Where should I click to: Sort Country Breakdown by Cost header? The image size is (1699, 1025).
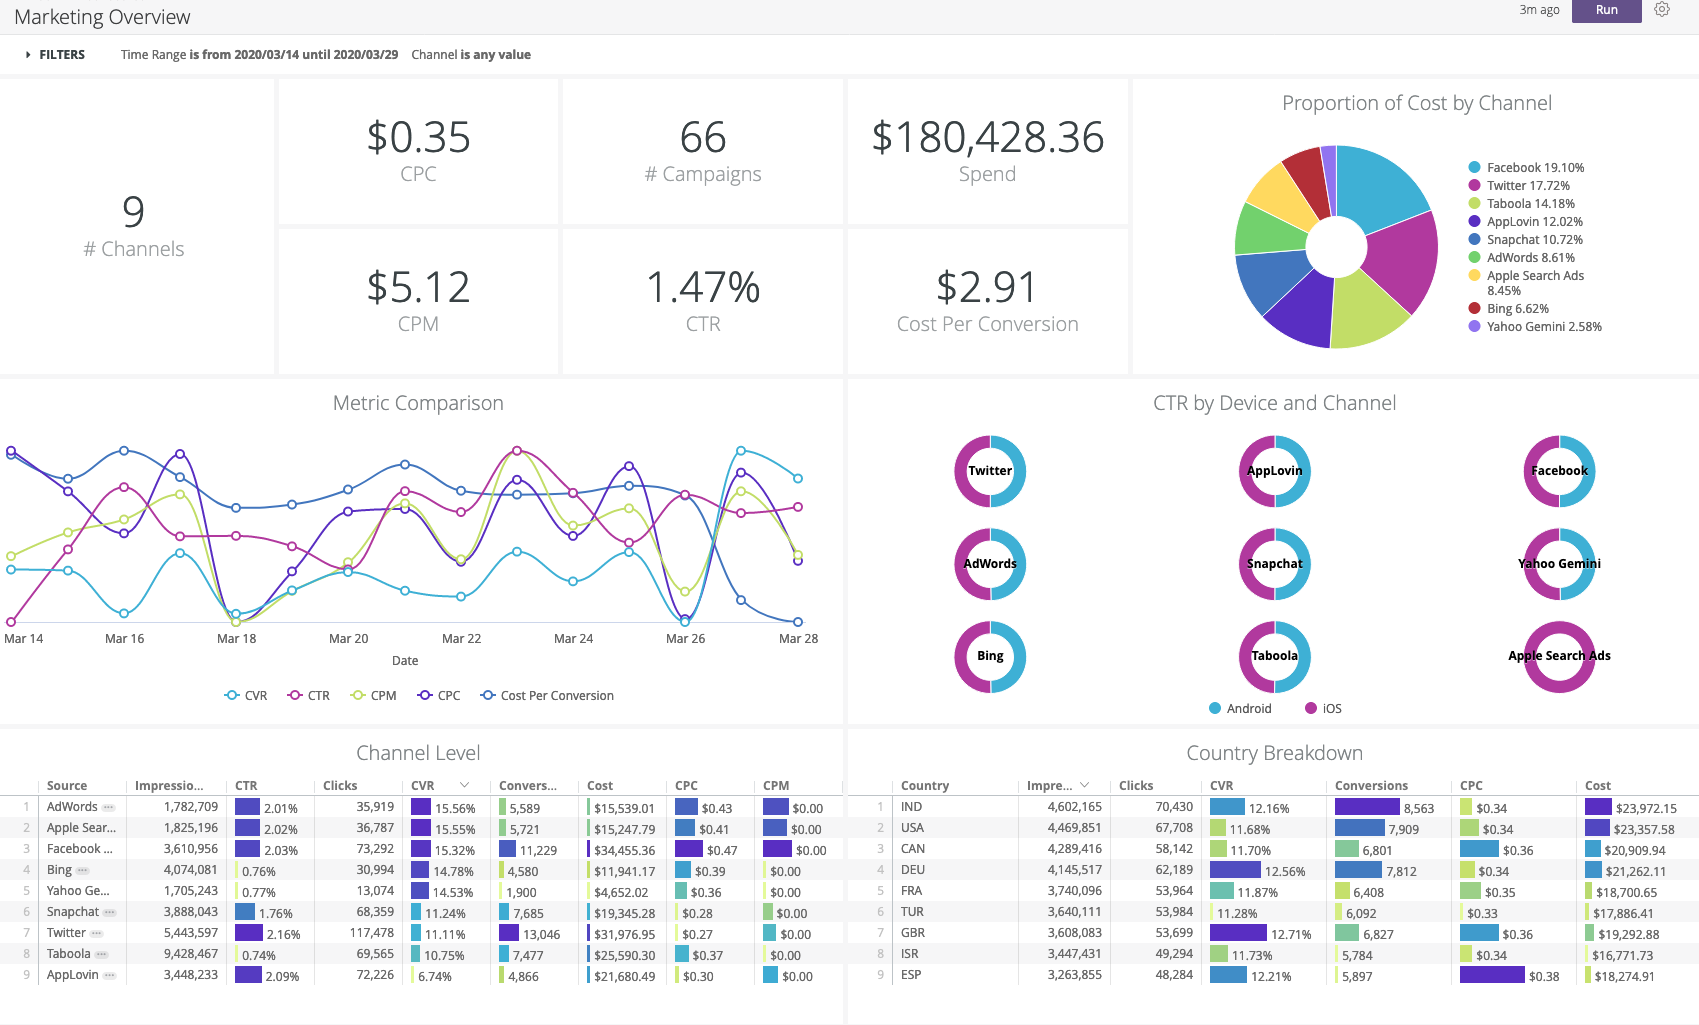(x=1598, y=786)
